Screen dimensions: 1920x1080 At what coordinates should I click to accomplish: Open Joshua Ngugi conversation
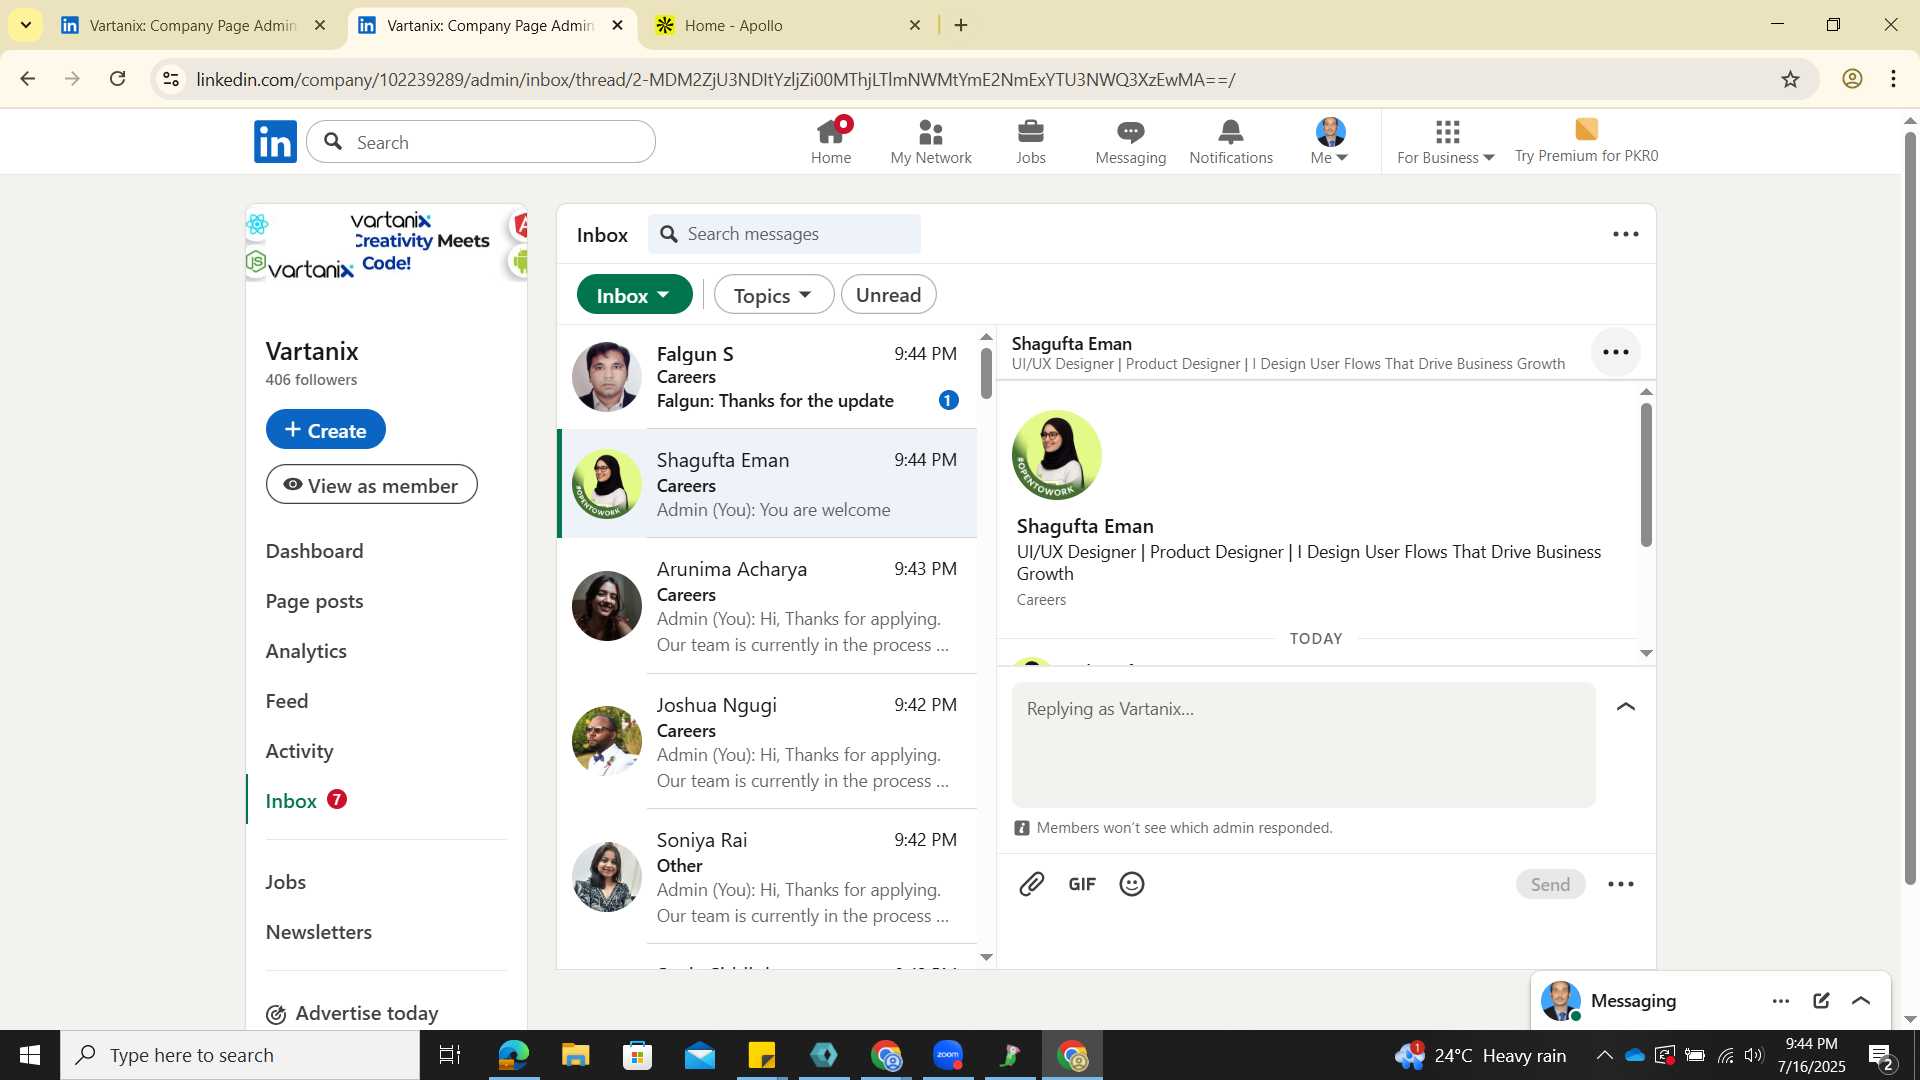tap(767, 742)
